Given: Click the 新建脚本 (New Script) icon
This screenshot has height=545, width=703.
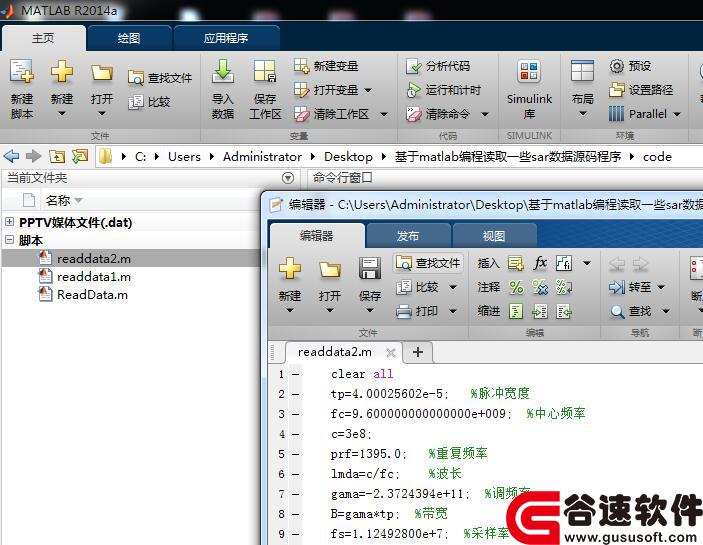Looking at the screenshot, I should click(22, 72).
